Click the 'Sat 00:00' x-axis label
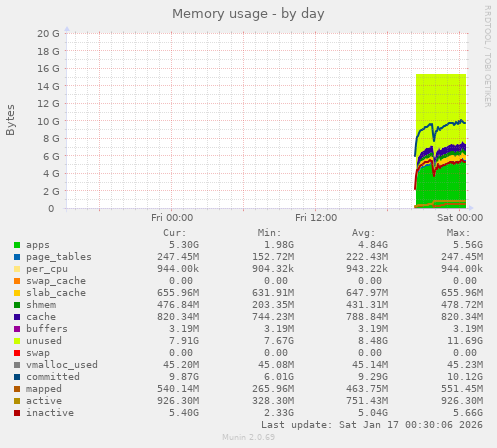The height and width of the screenshot is (448, 497). pyautogui.click(x=460, y=218)
